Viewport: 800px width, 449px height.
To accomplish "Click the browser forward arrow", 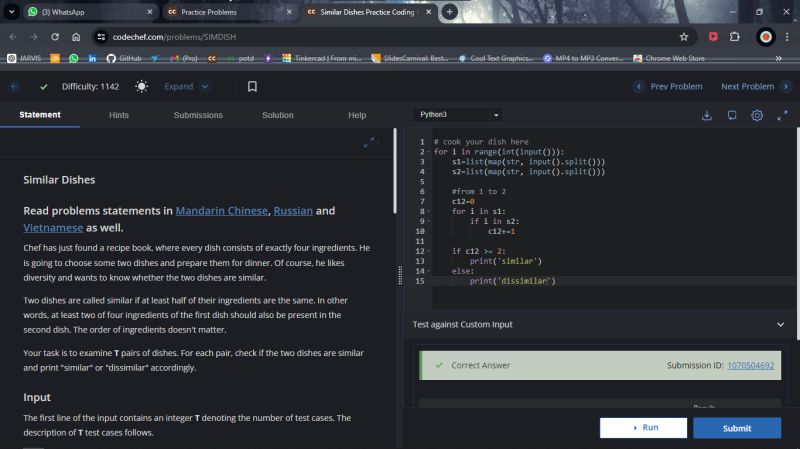I will (x=34, y=37).
